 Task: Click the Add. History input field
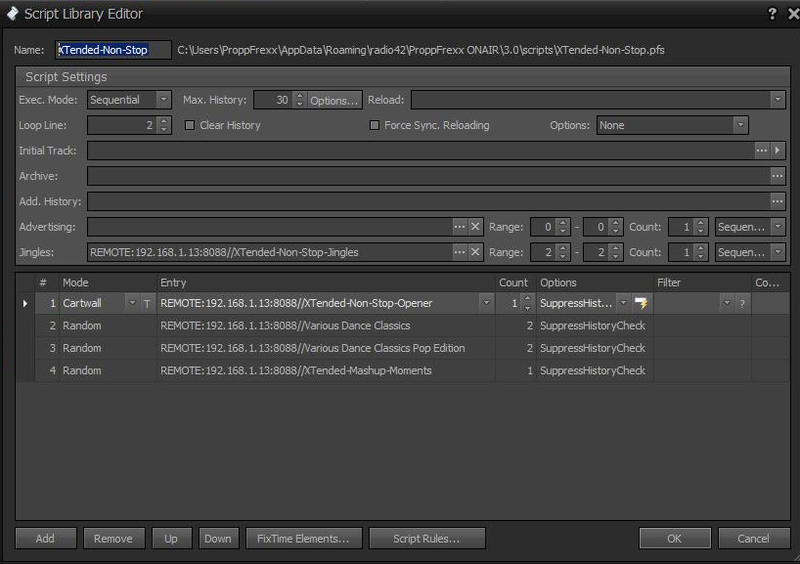429,202
